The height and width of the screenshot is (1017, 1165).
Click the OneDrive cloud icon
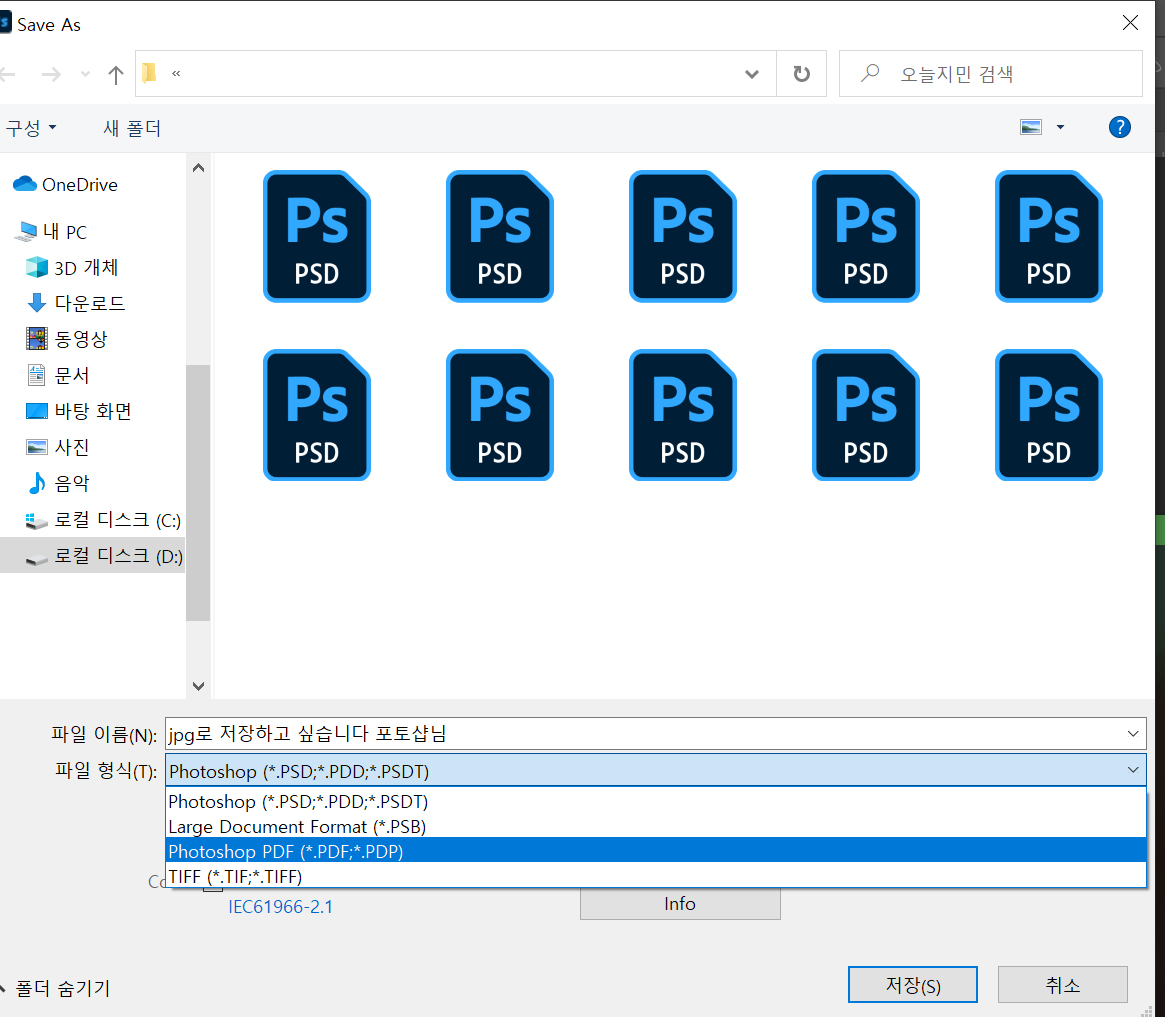point(25,183)
